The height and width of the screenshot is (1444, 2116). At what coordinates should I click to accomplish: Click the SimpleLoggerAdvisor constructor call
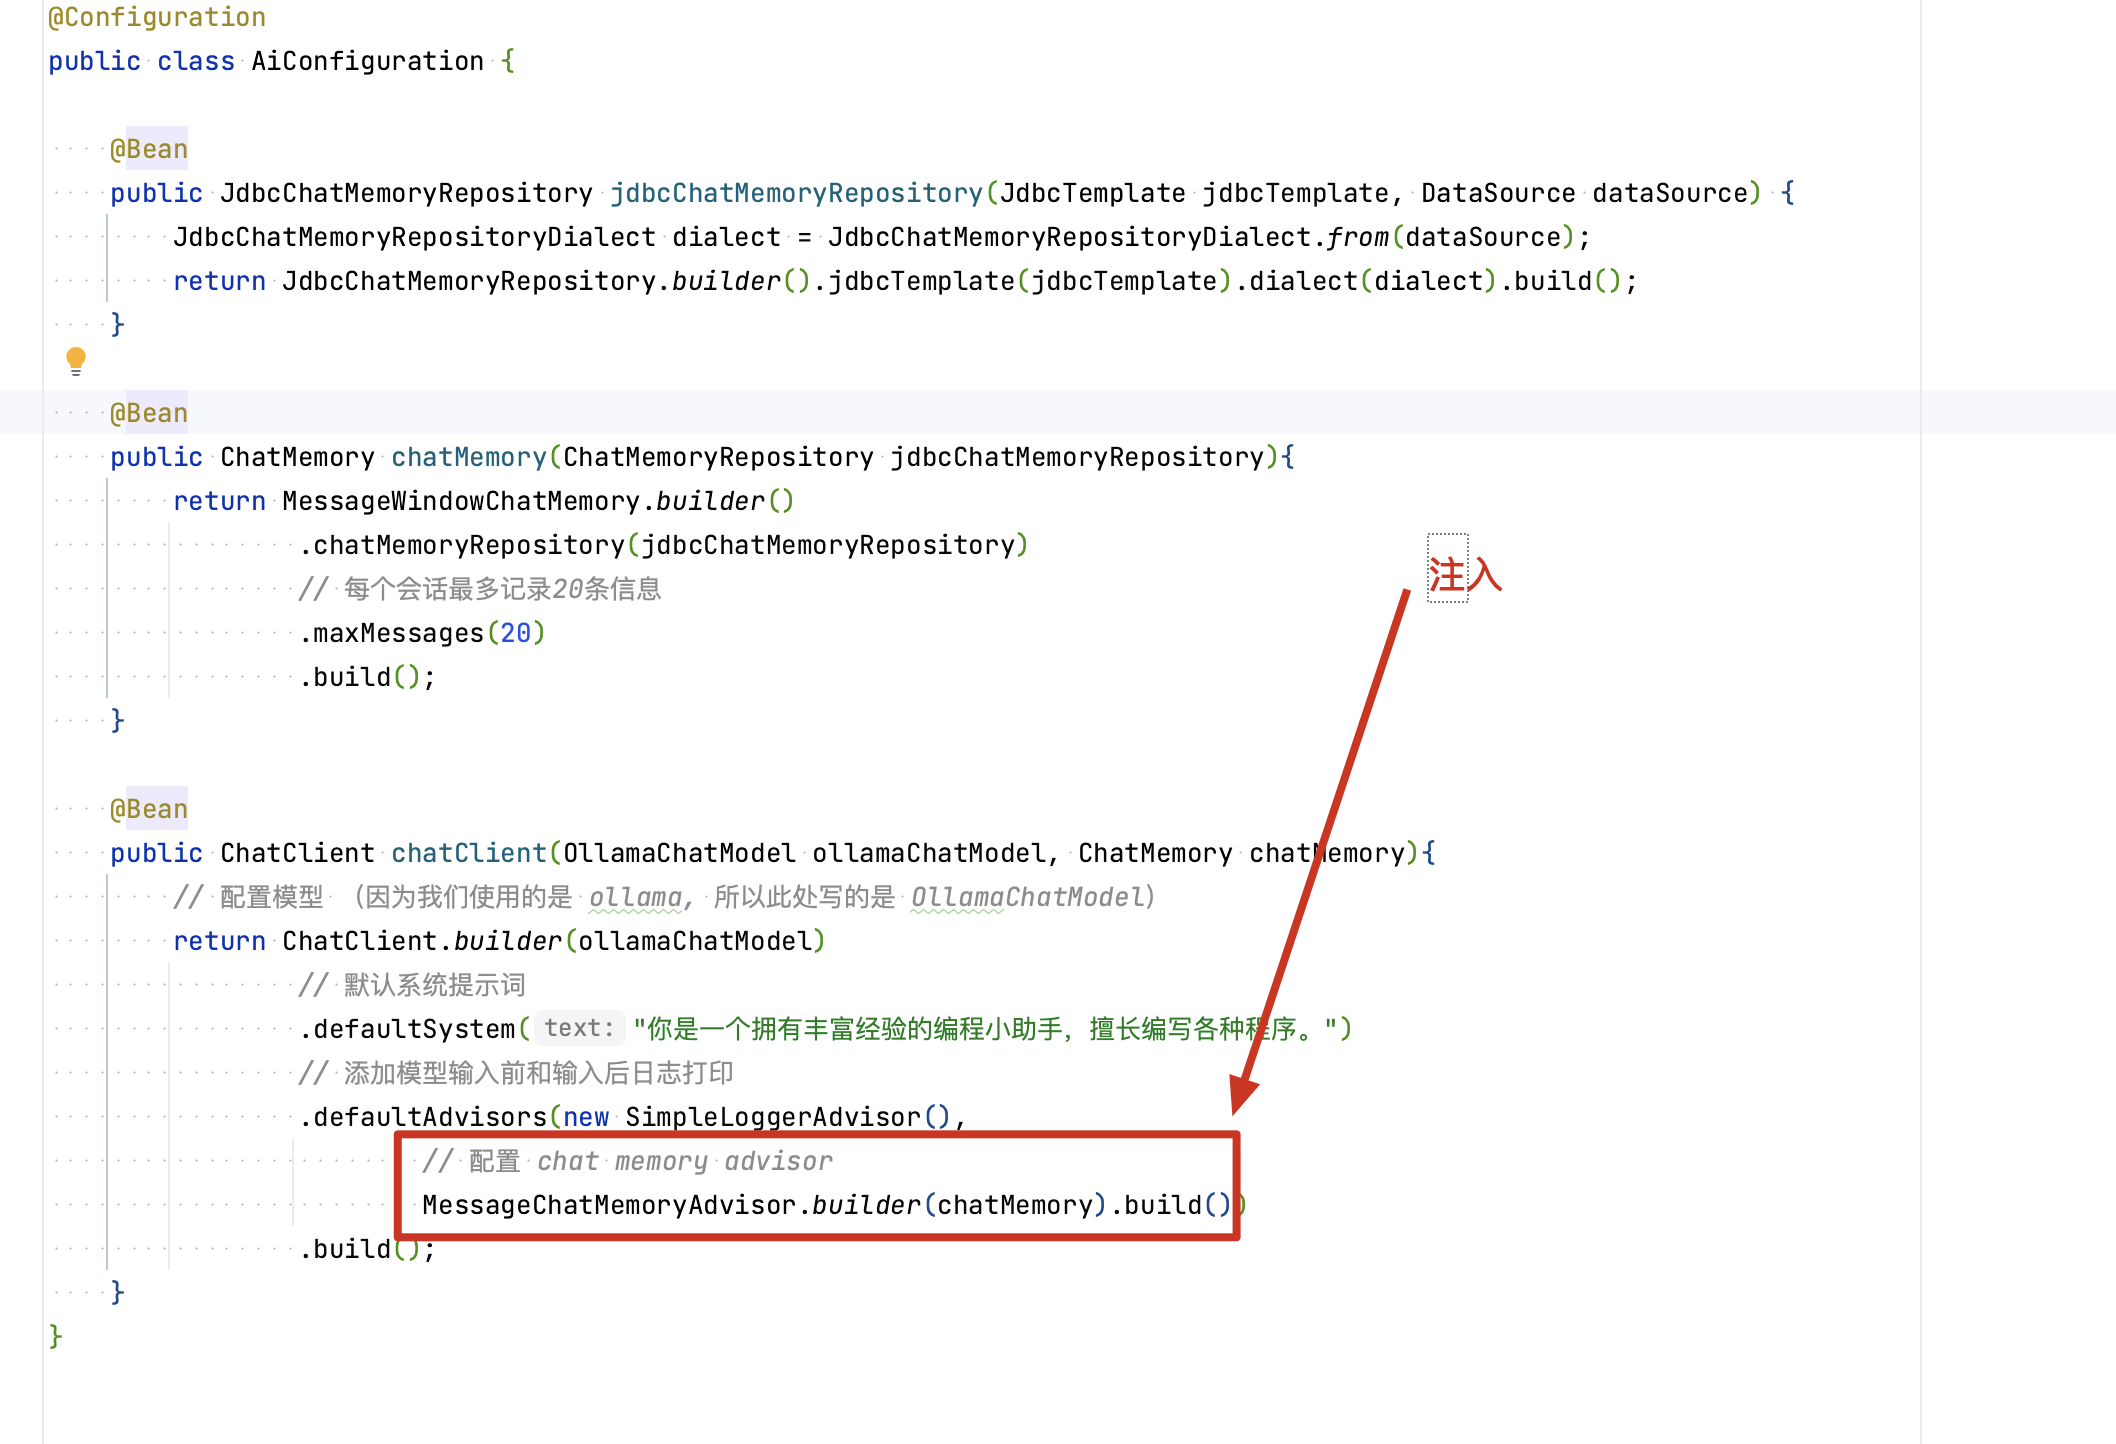click(772, 1117)
